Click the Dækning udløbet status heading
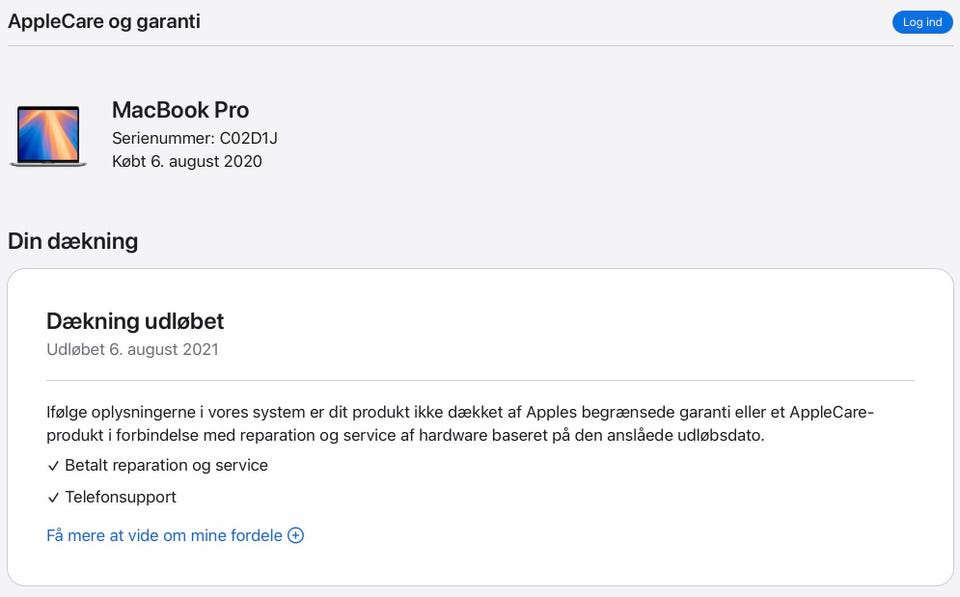This screenshot has width=960, height=597. [135, 321]
